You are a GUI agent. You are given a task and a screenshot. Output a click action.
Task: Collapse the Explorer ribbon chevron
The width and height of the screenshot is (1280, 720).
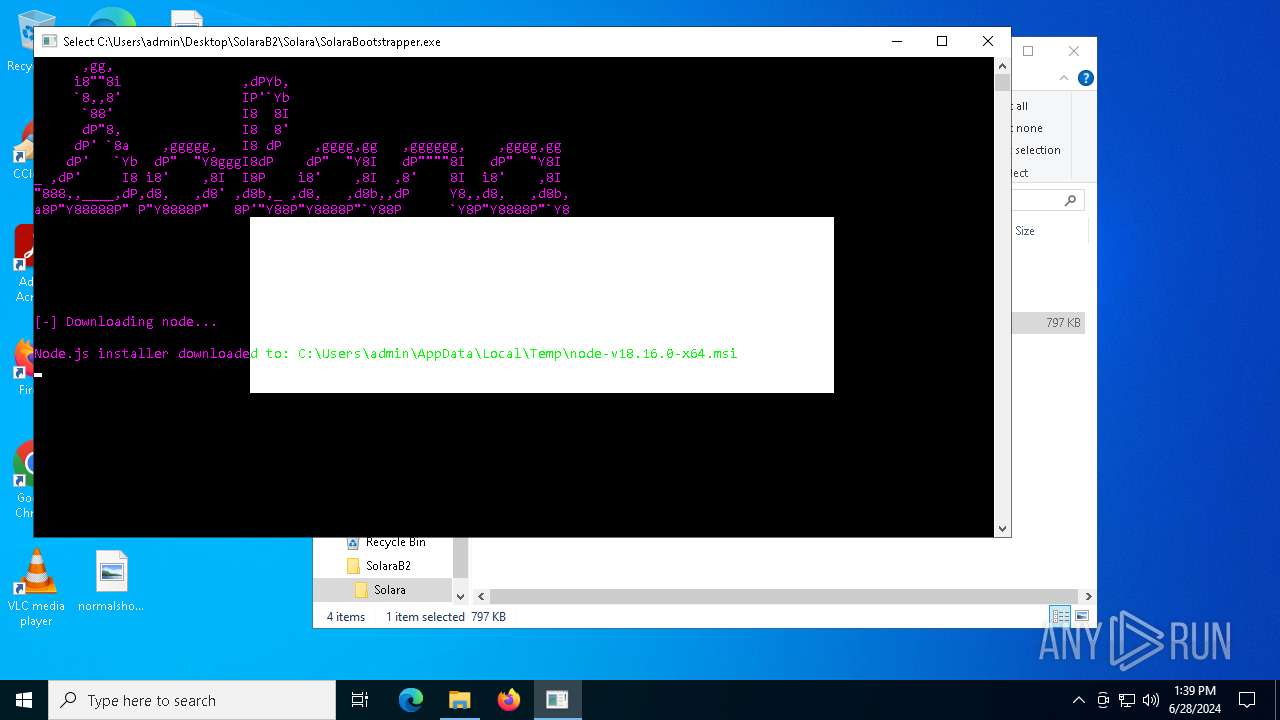click(x=1065, y=78)
